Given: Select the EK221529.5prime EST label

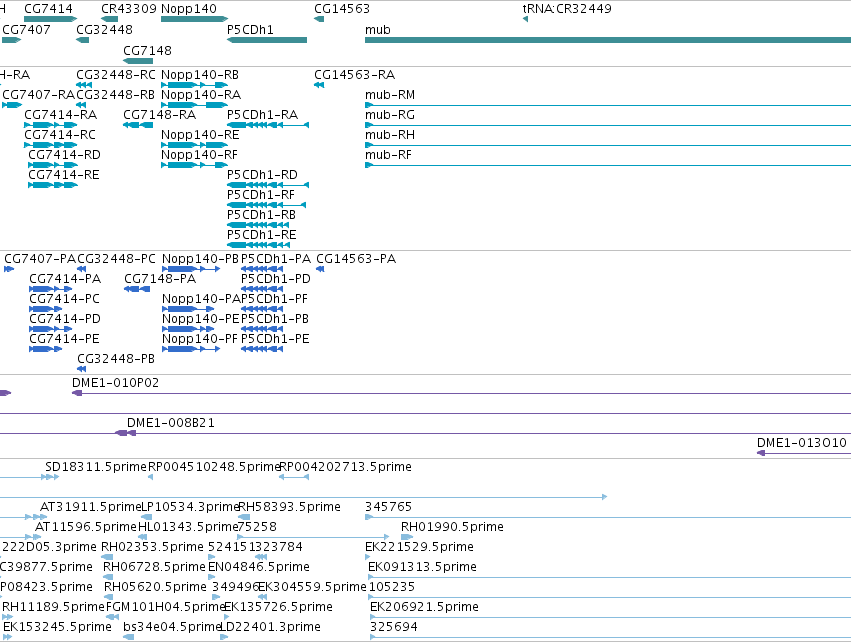Looking at the screenshot, I should (x=420, y=547).
